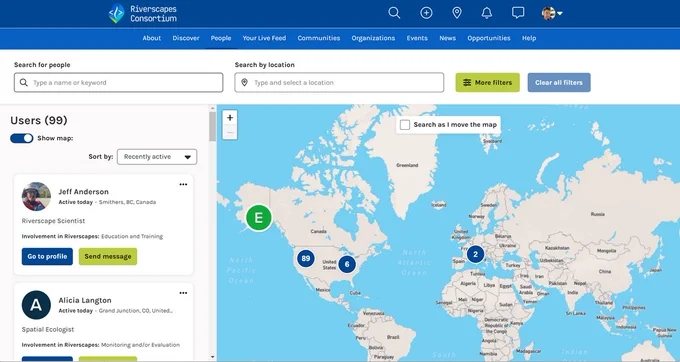The image size is (680, 362).
Task: Click Education and Training involvement text
Action: tap(132, 236)
